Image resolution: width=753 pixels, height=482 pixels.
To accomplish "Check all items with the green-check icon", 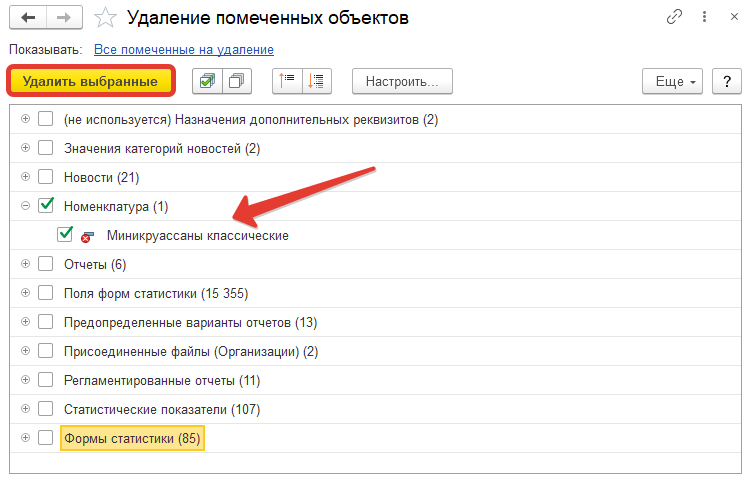I will point(207,81).
